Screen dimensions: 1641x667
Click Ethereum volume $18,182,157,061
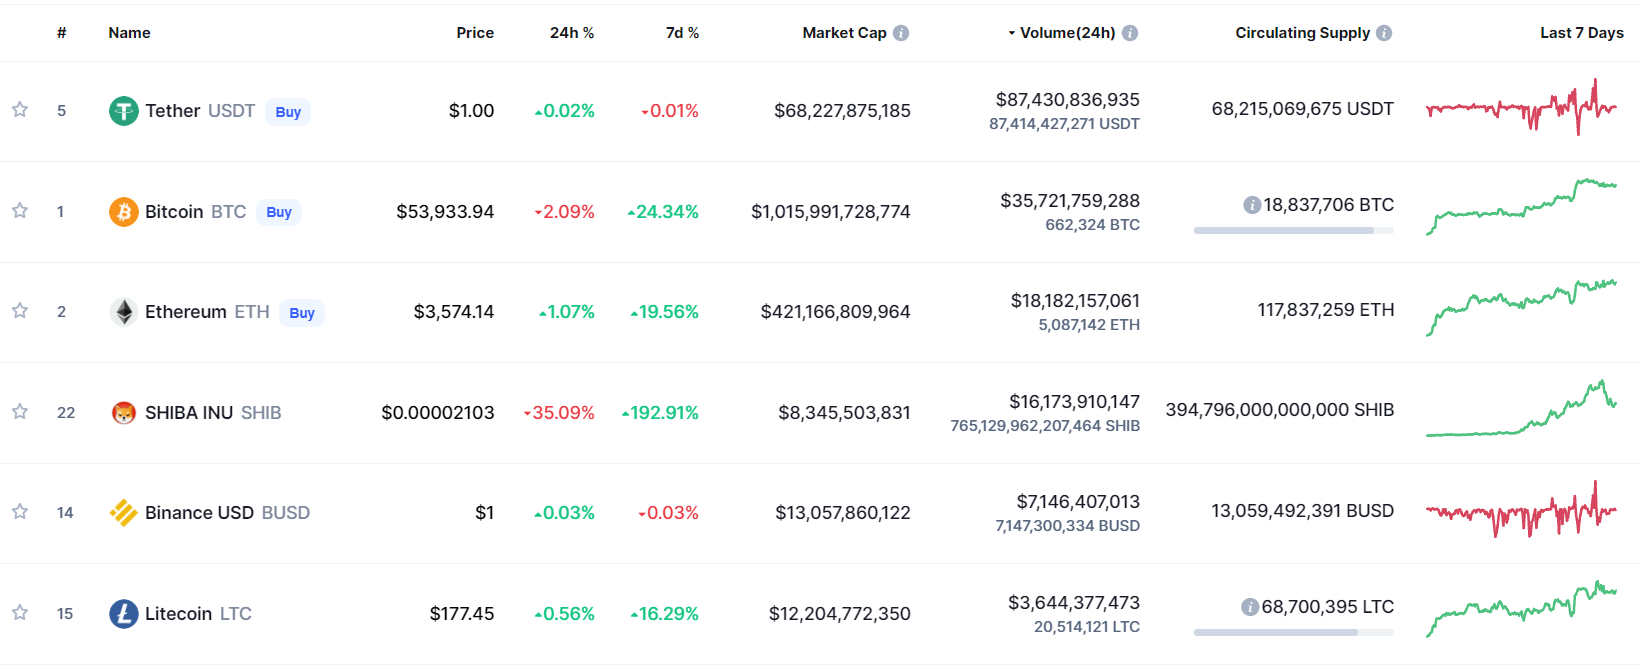tap(1075, 301)
